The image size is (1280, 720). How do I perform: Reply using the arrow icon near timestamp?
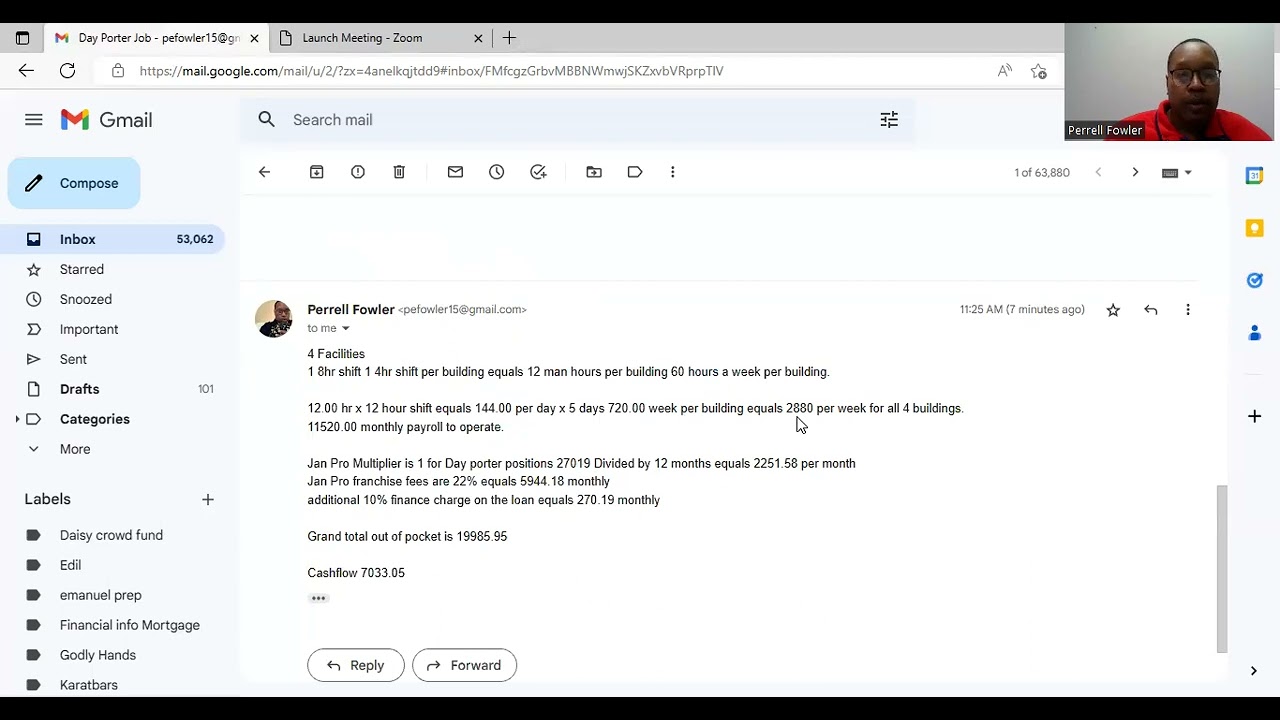[1151, 310]
